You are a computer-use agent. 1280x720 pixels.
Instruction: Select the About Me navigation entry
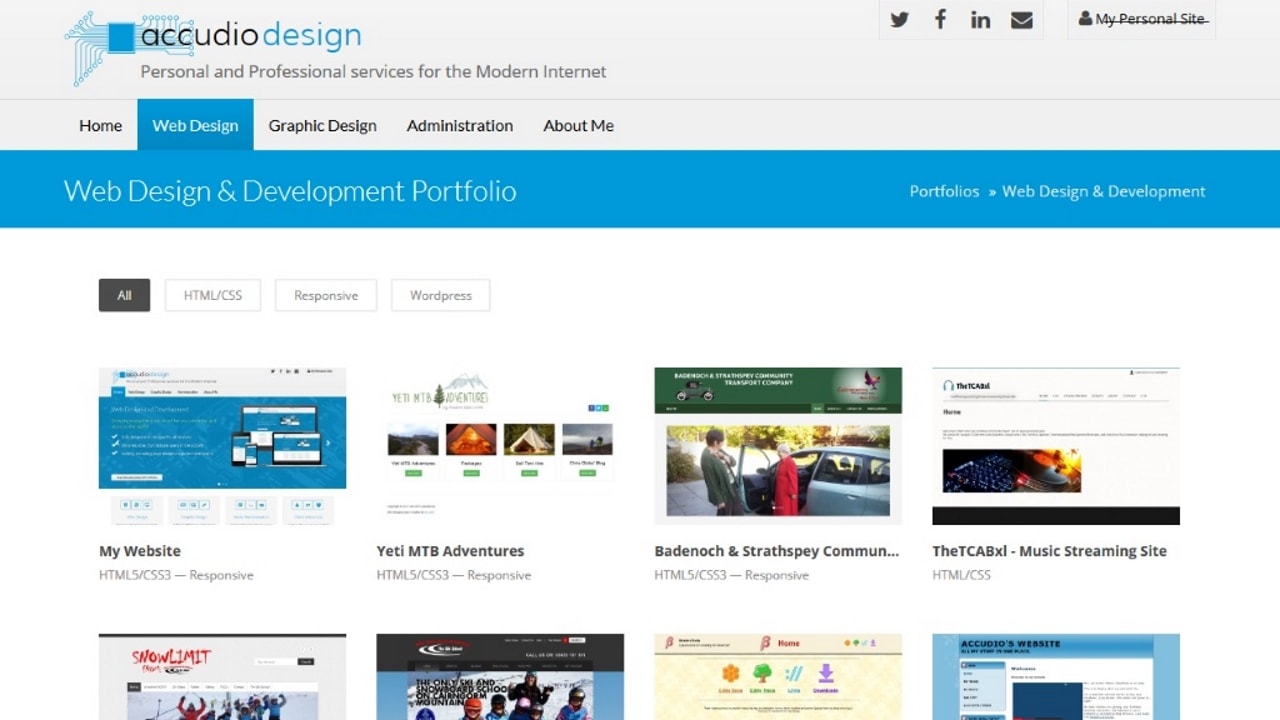578,125
